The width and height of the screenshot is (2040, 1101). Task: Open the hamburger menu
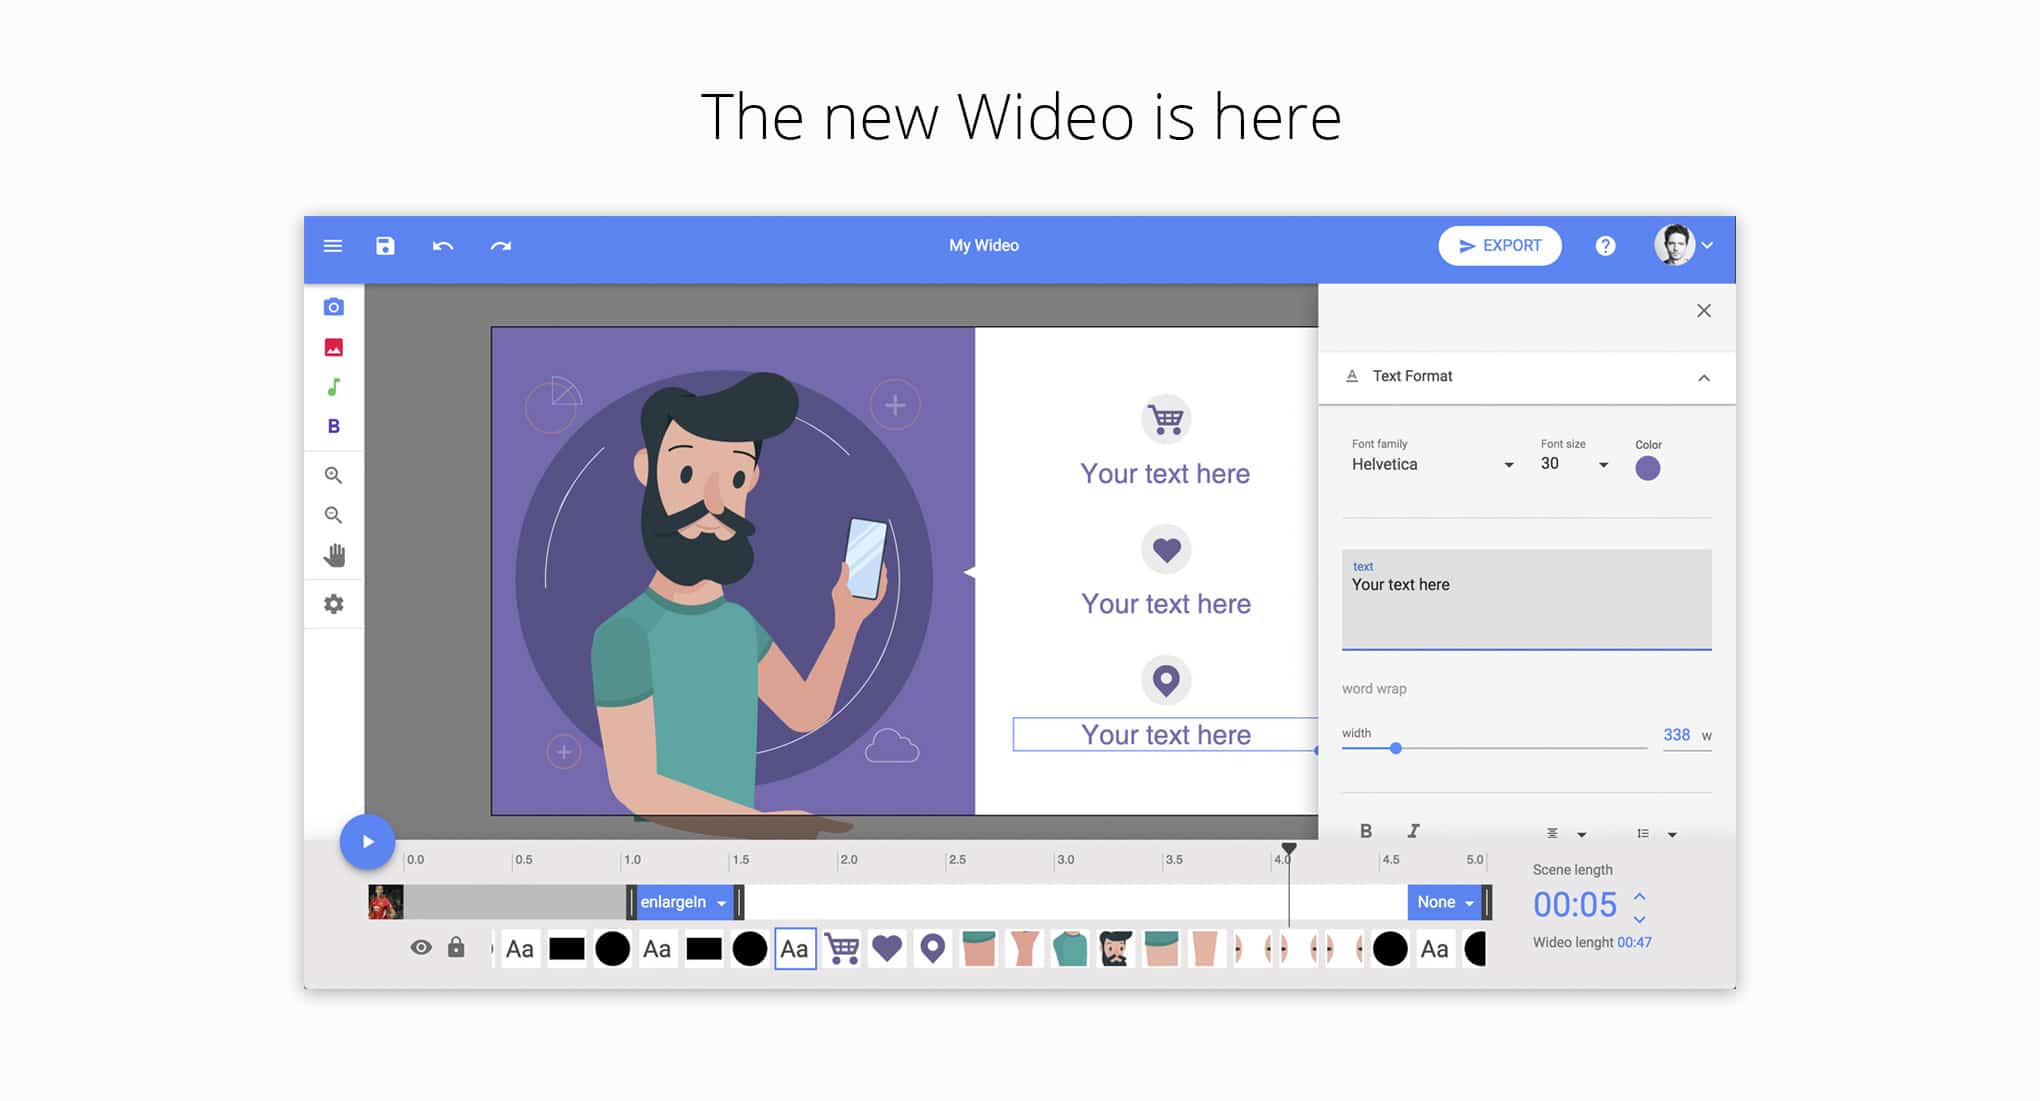point(333,245)
